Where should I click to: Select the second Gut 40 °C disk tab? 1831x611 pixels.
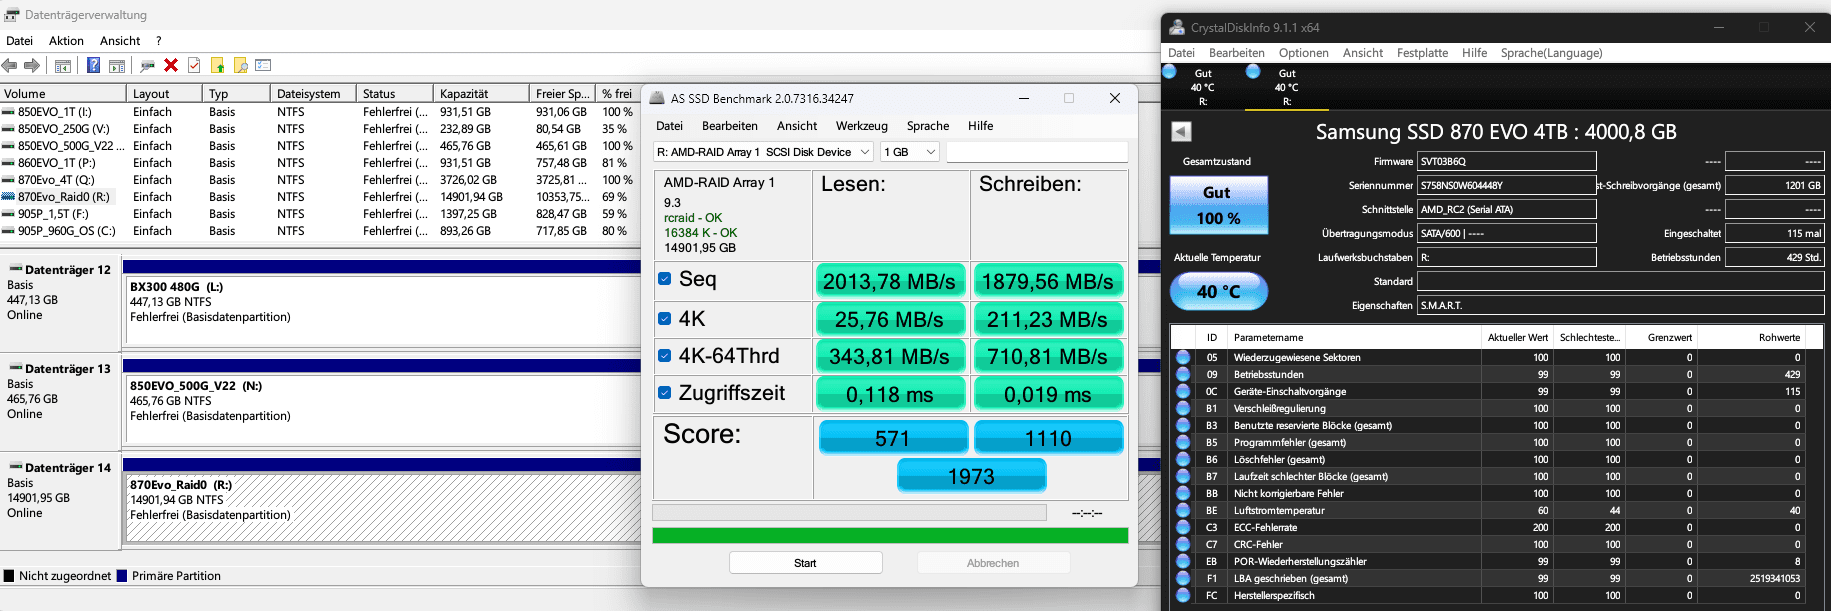(x=1287, y=87)
